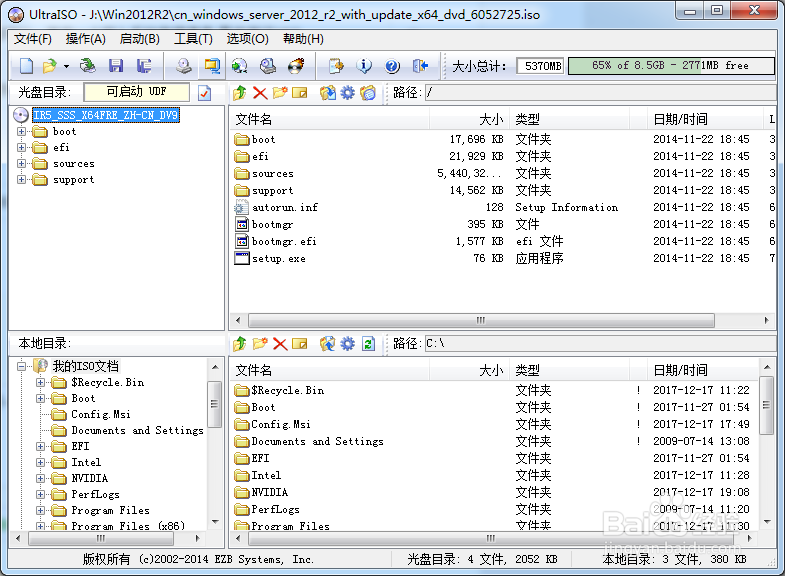Select bootmgr.efi in the disc file list

pyautogui.click(x=284, y=241)
